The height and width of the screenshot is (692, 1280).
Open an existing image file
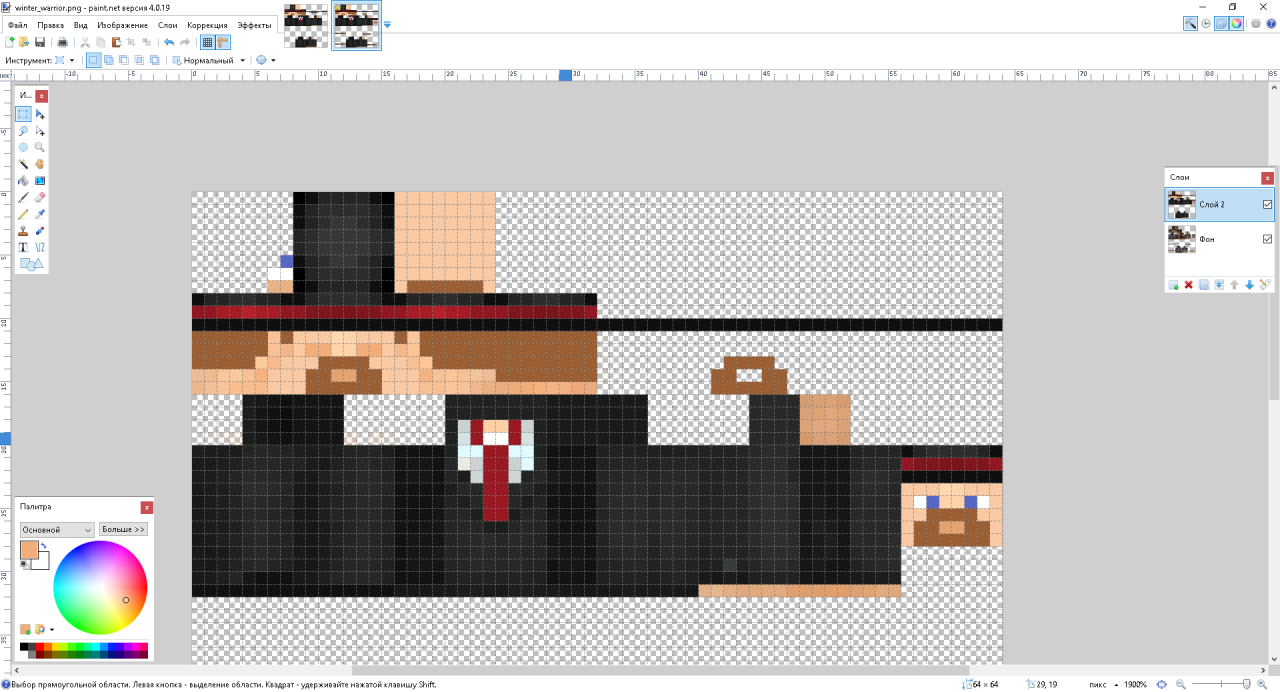[24, 42]
